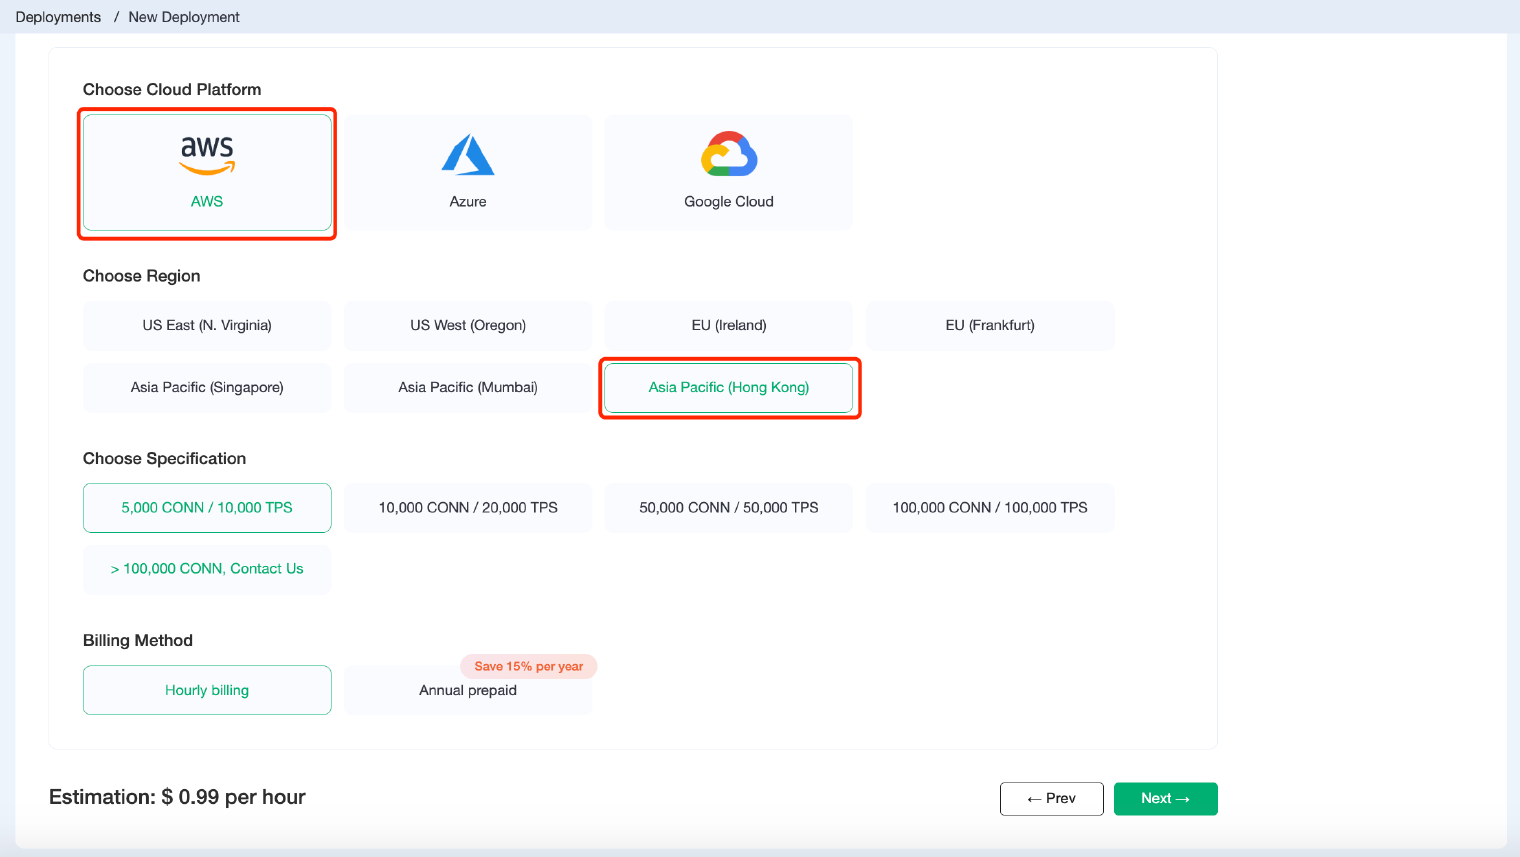
Task: Click the New Deployment breadcrumb
Action: [184, 17]
